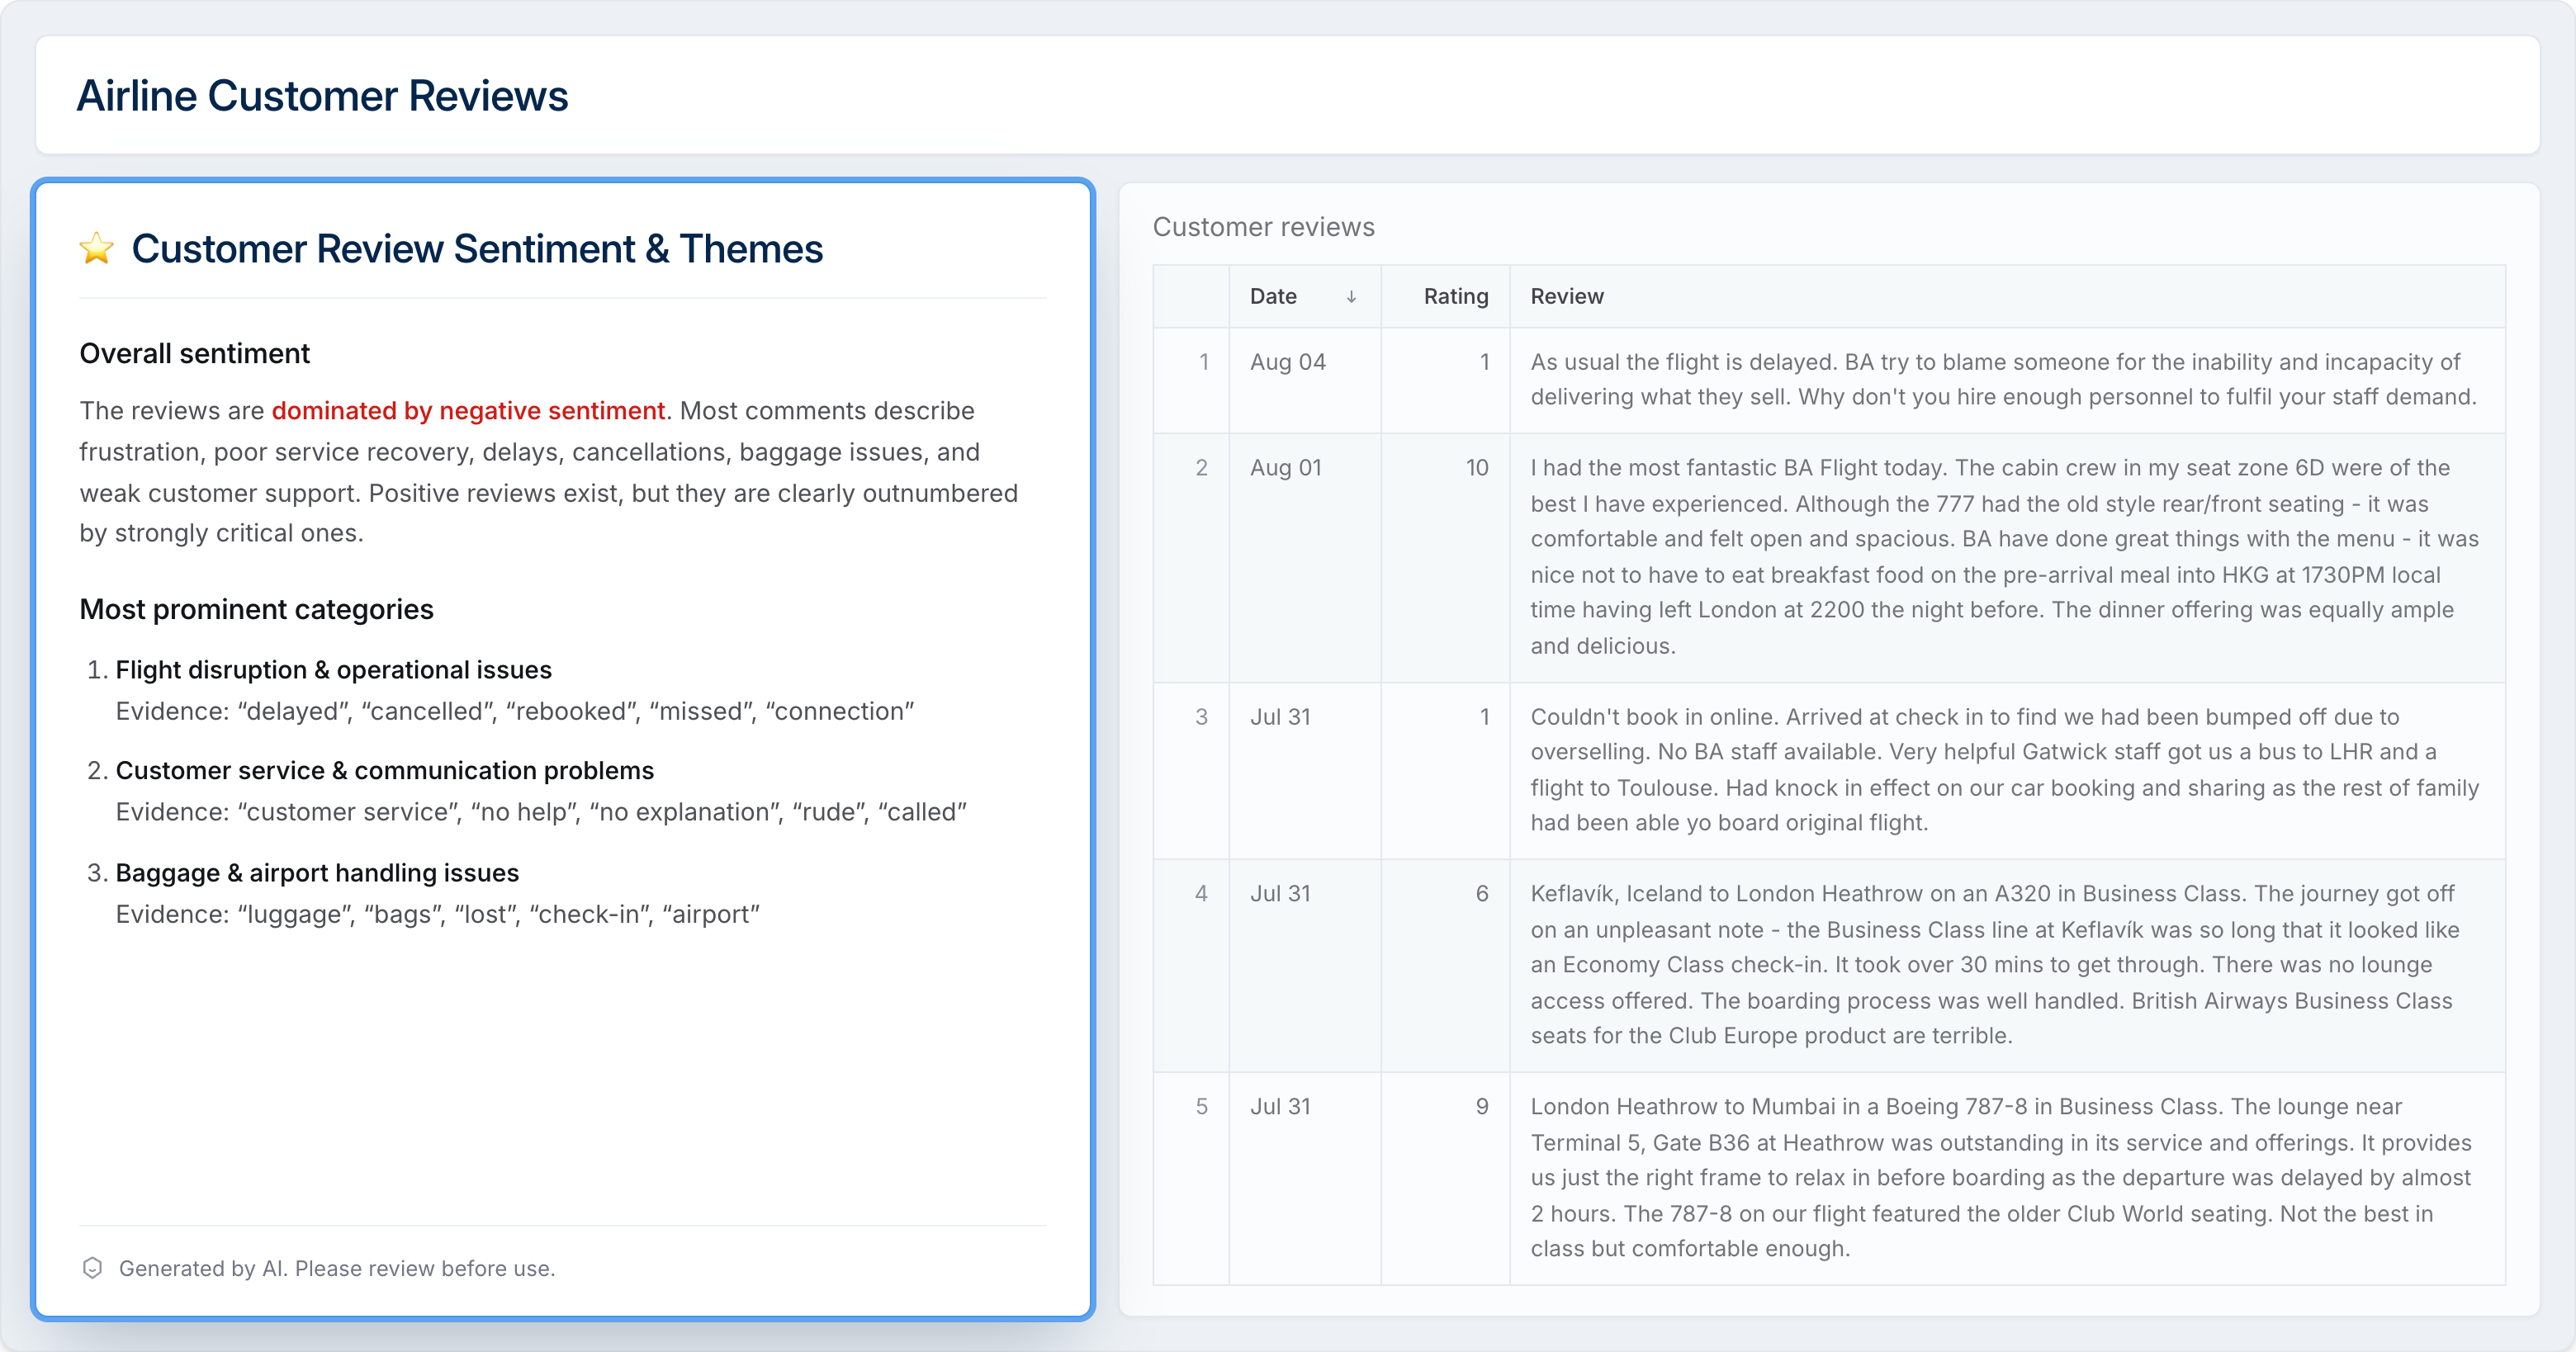The image size is (2576, 1352).
Task: Select the Airline Customer Reviews page title
Action: 322,96
